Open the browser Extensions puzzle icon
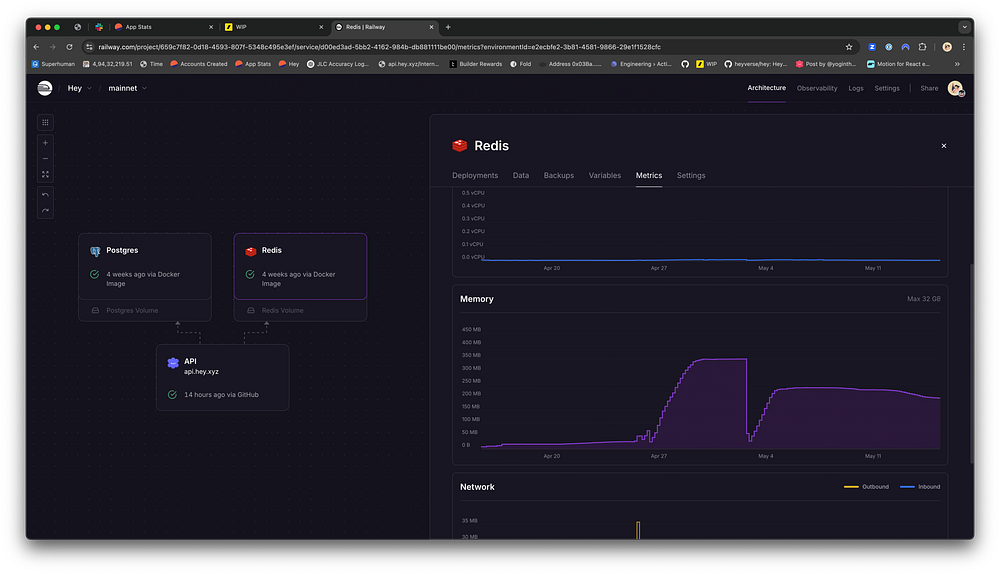The width and height of the screenshot is (1000, 574). pos(922,46)
